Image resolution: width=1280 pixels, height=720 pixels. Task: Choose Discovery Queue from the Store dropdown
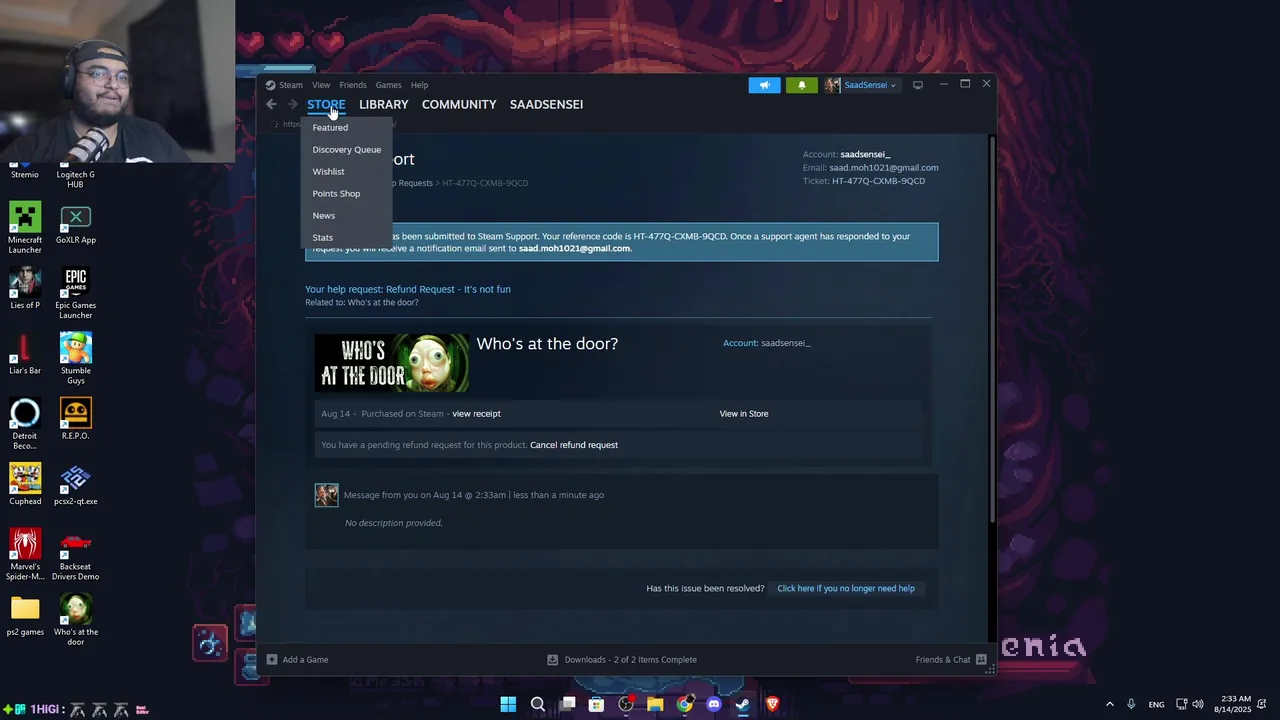point(346,150)
